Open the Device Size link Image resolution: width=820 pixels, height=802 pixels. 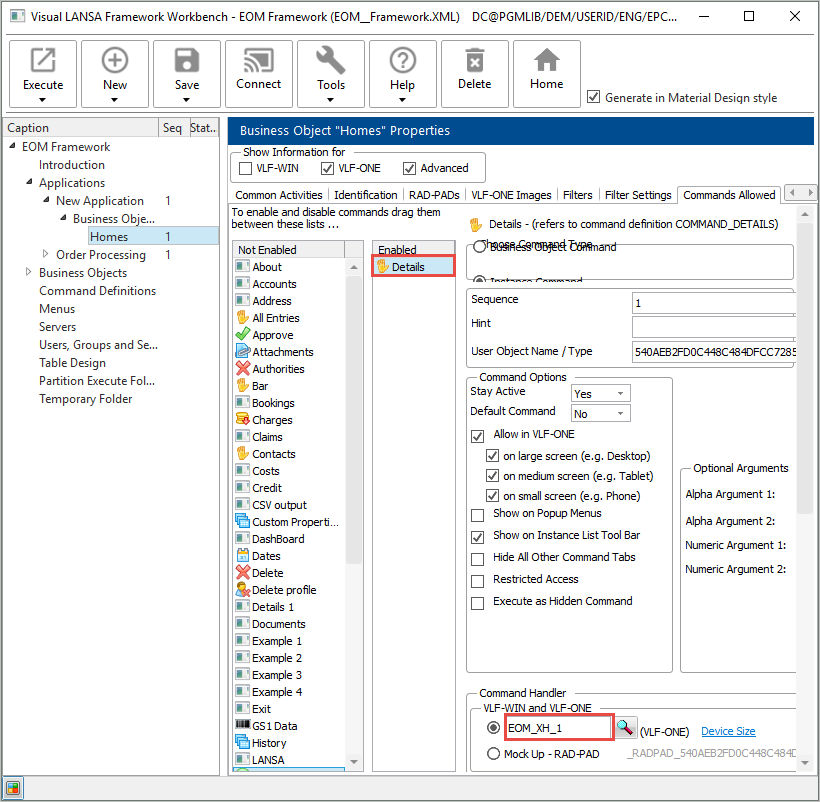click(728, 732)
